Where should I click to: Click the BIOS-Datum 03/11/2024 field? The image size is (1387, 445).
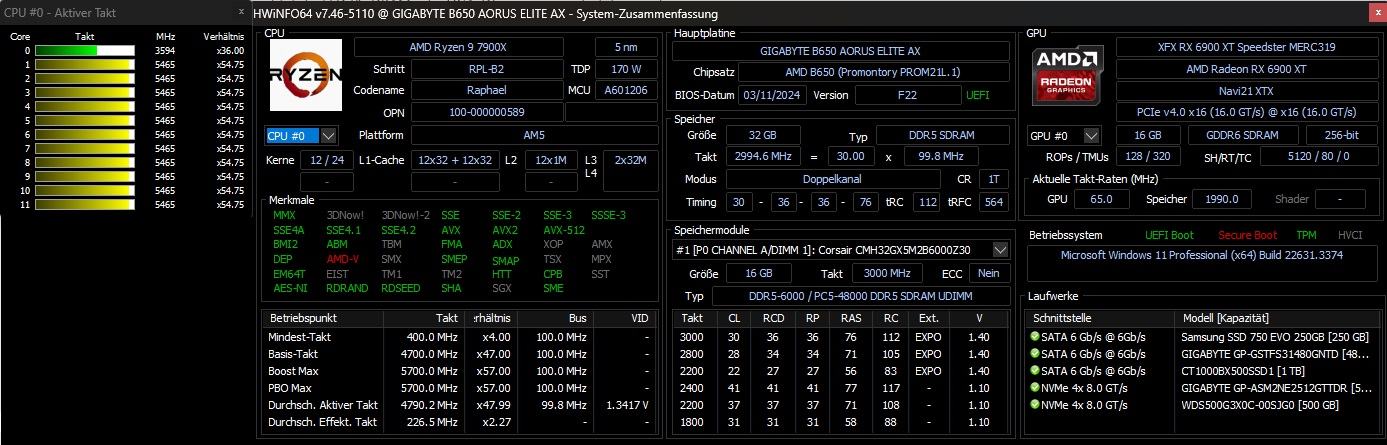770,95
